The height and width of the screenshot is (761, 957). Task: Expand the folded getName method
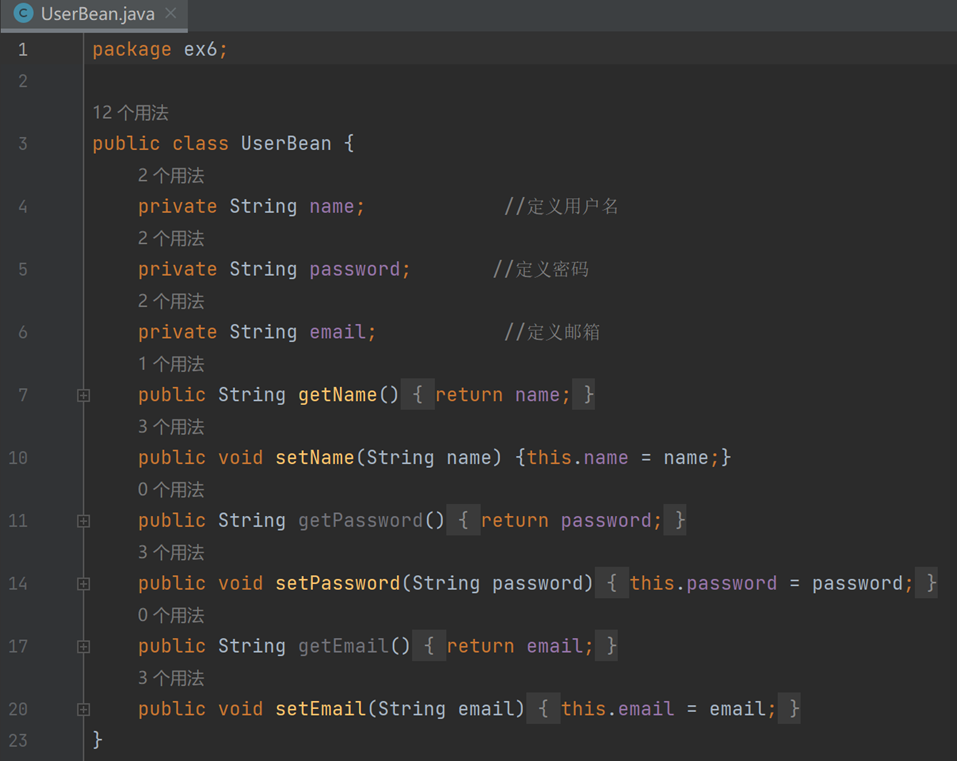(84, 395)
